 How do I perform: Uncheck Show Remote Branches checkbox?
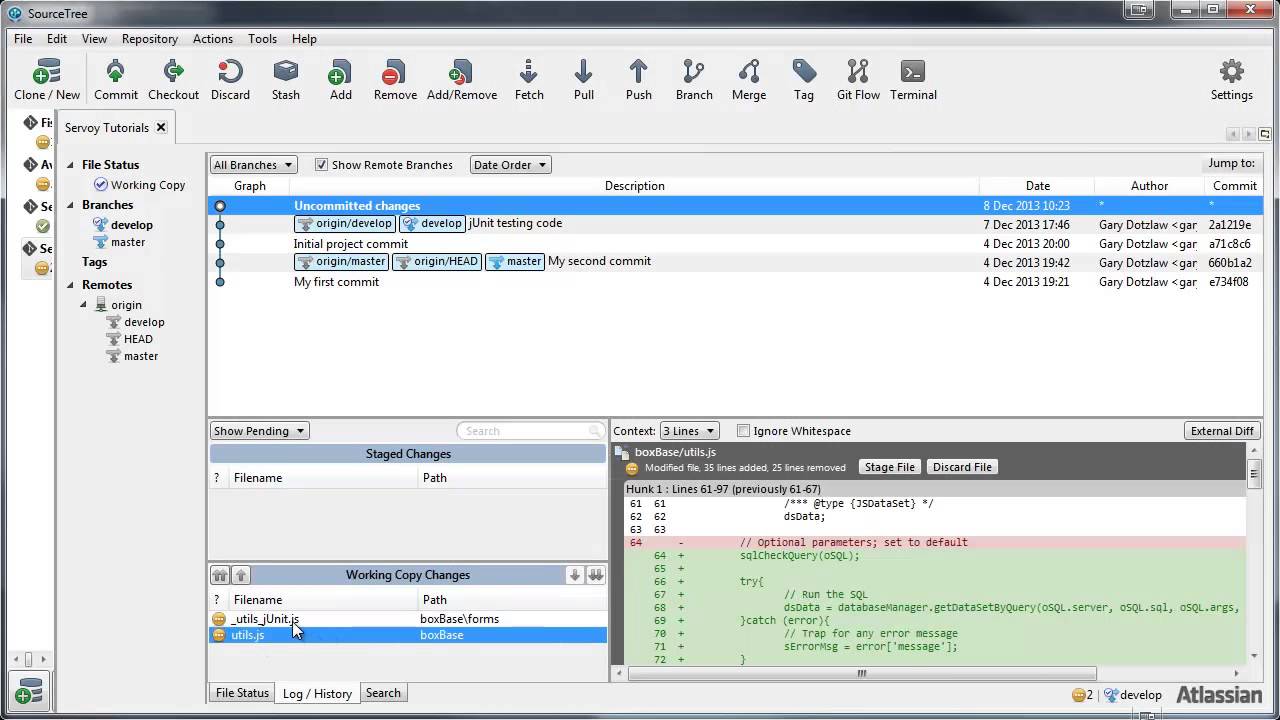coord(322,165)
